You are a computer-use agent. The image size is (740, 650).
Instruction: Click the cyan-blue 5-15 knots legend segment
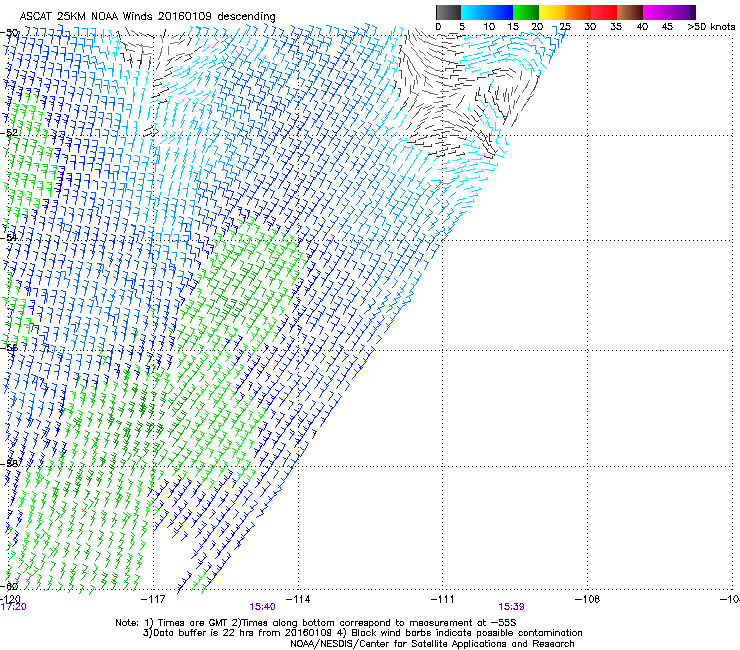click(487, 12)
